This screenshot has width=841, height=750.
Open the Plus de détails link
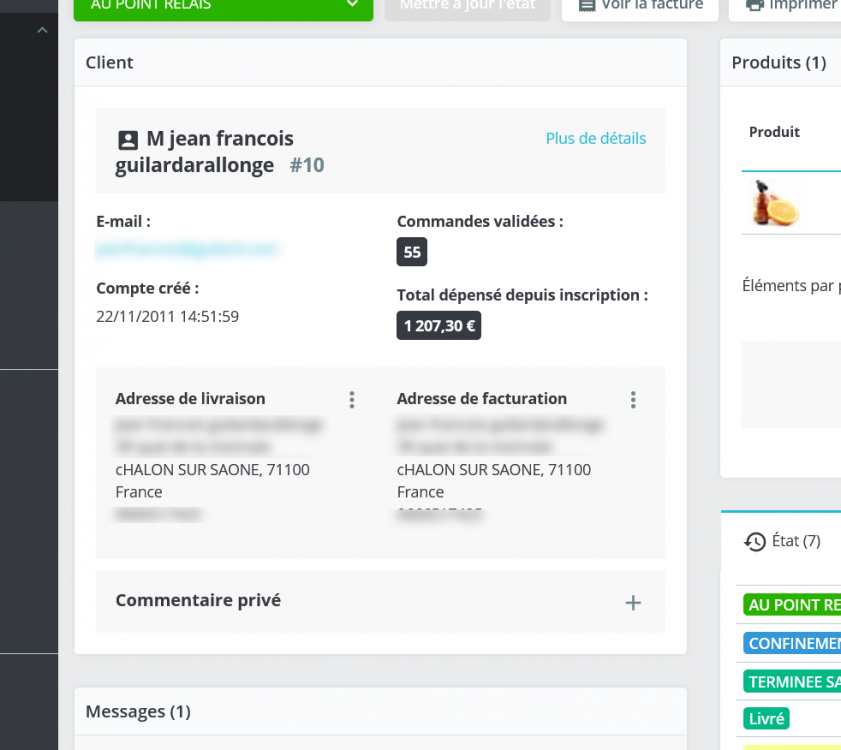[x=595, y=138]
